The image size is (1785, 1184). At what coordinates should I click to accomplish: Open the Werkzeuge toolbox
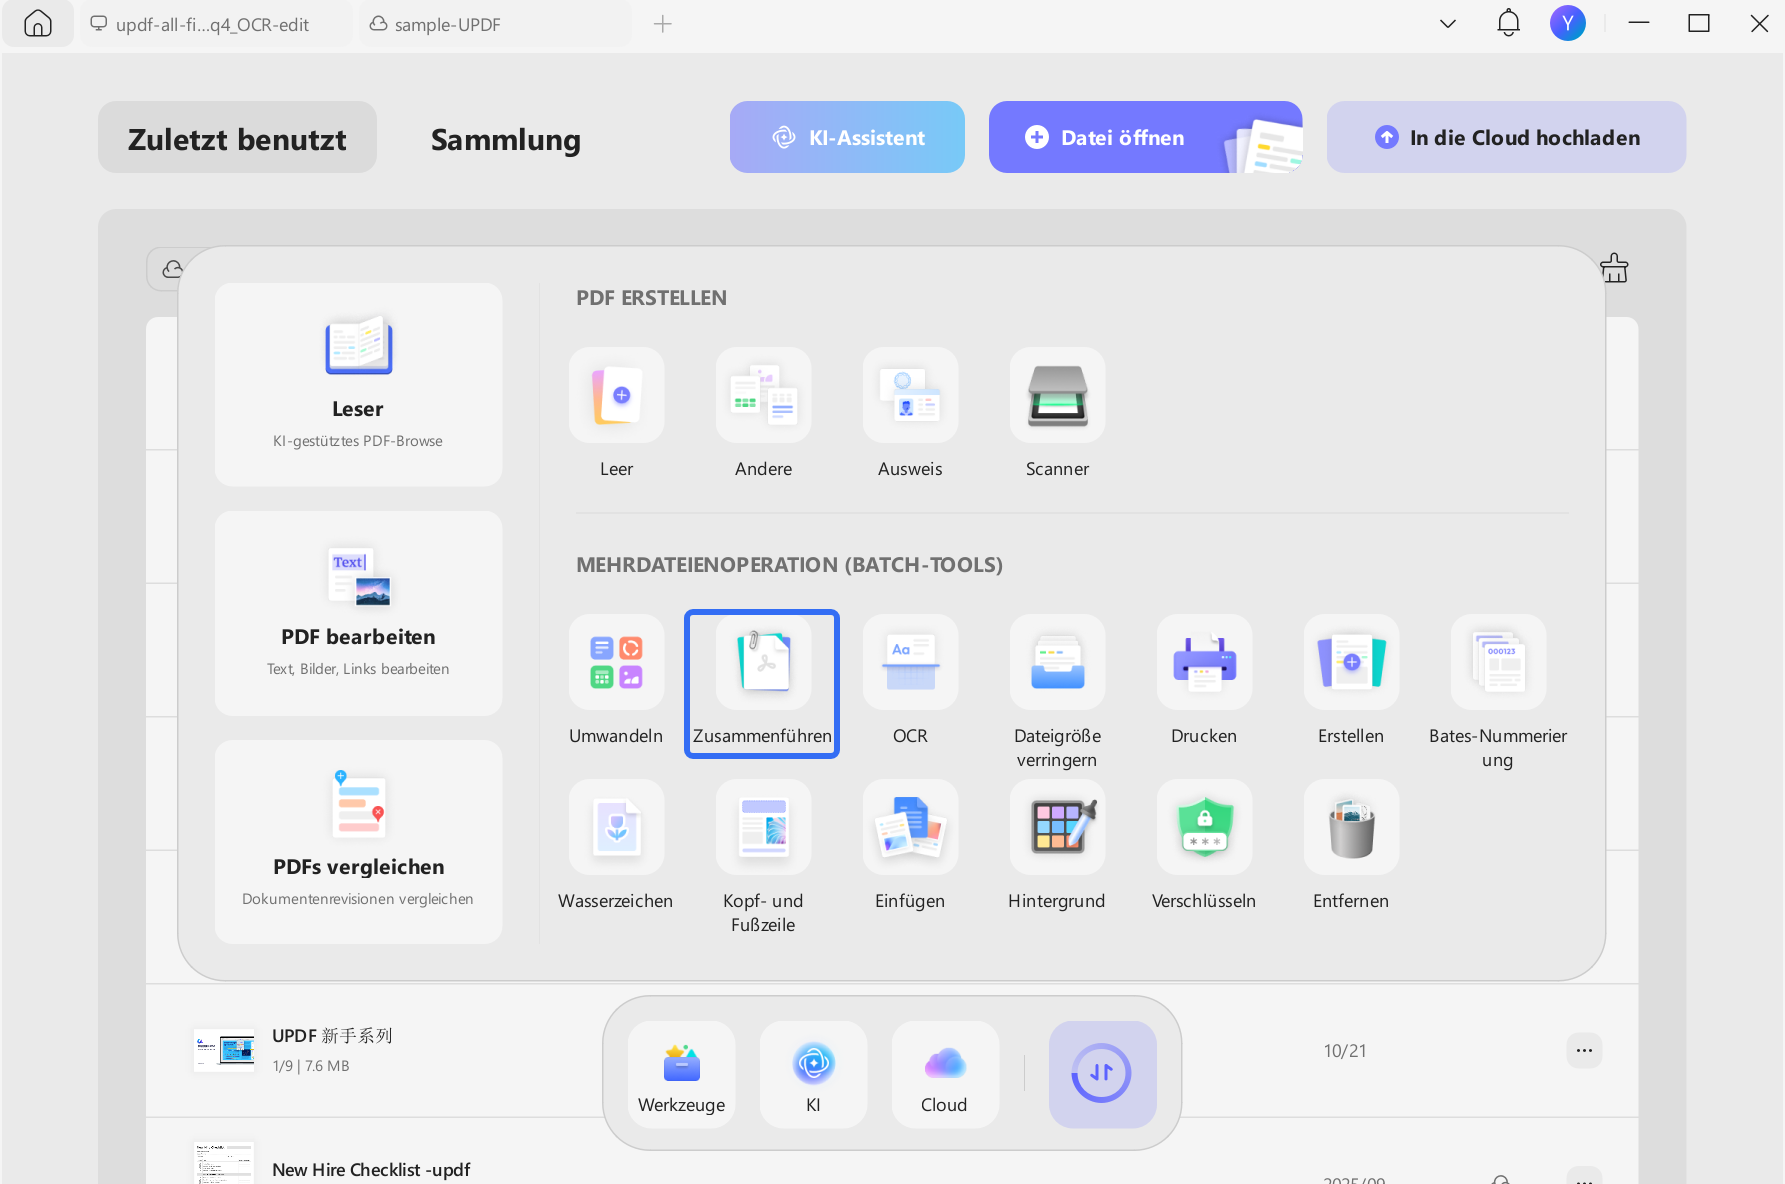pos(682,1074)
